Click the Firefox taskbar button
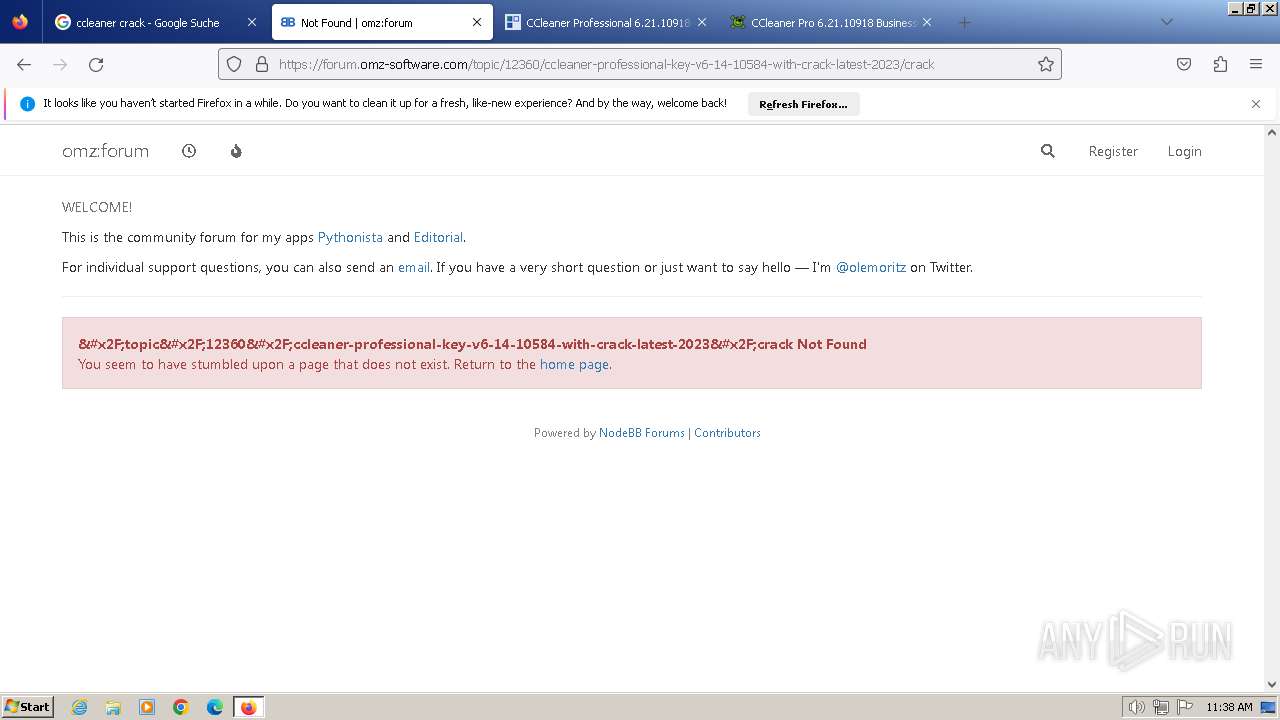The height and width of the screenshot is (720, 1280). point(248,707)
